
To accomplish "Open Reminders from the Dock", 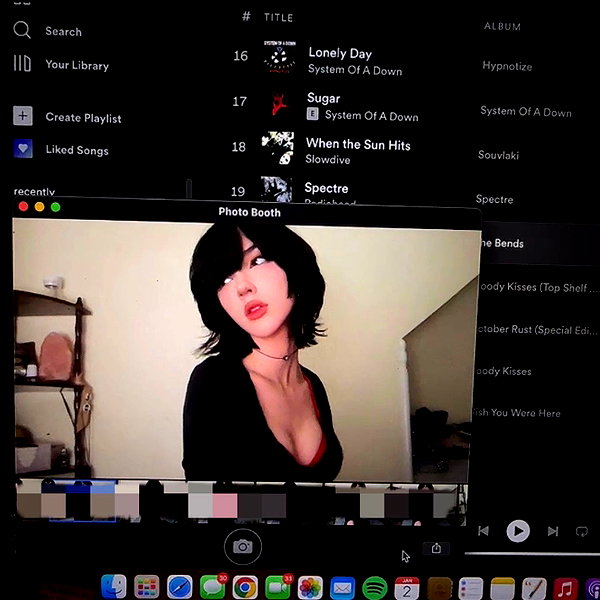I will (x=471, y=589).
